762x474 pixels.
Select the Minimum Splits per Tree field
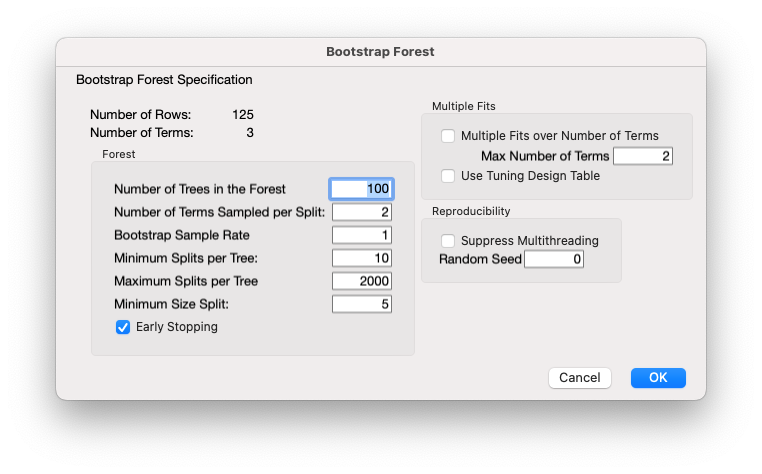(361, 258)
